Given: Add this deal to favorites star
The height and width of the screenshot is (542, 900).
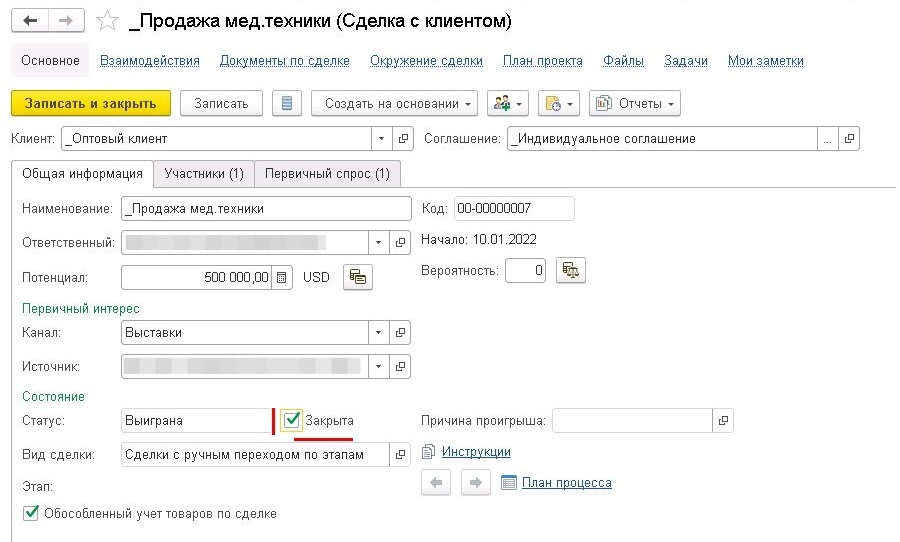Looking at the screenshot, I should coord(104,20).
